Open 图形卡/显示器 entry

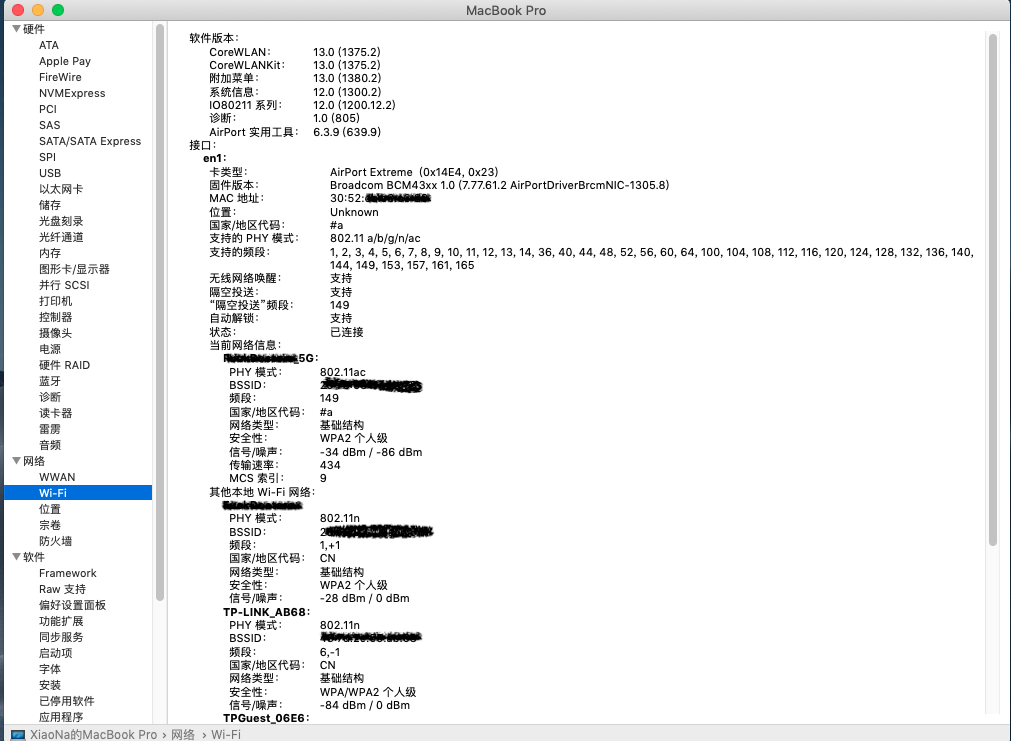pyautogui.click(x=74, y=269)
